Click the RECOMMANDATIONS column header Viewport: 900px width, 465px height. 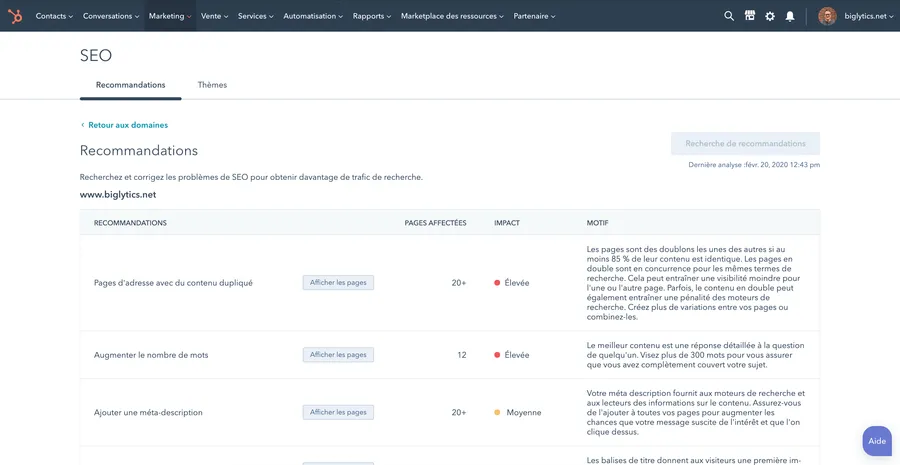click(130, 223)
